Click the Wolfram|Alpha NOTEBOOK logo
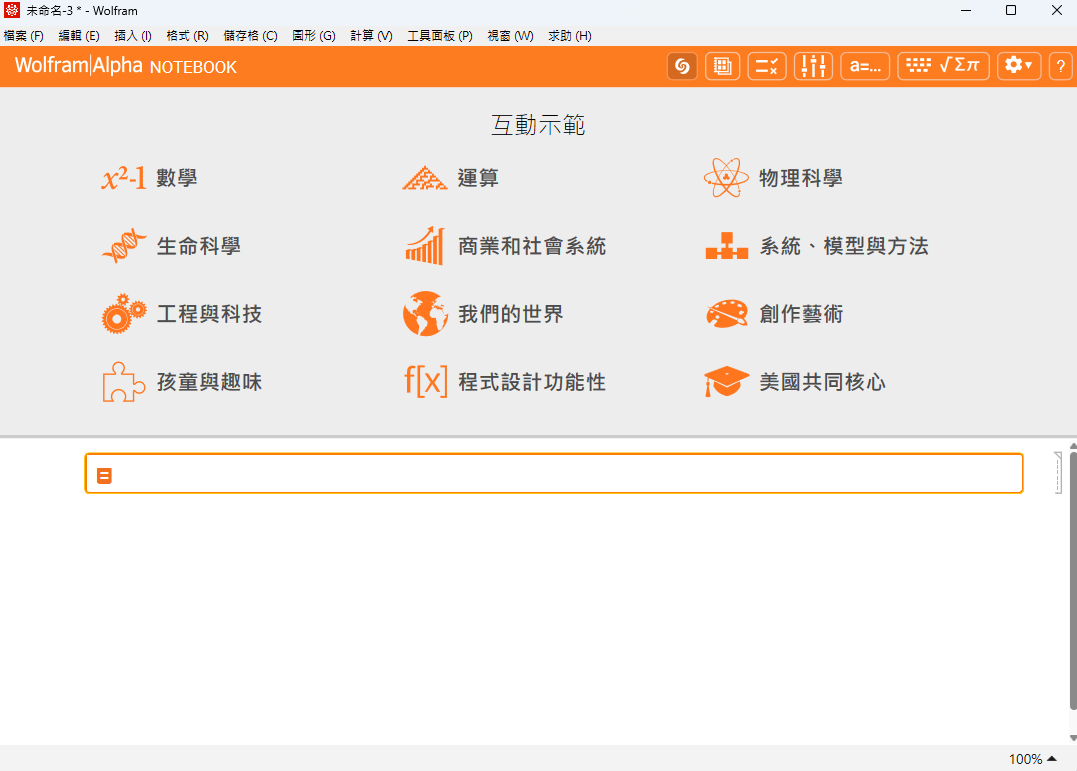This screenshot has width=1077, height=771. tap(126, 66)
